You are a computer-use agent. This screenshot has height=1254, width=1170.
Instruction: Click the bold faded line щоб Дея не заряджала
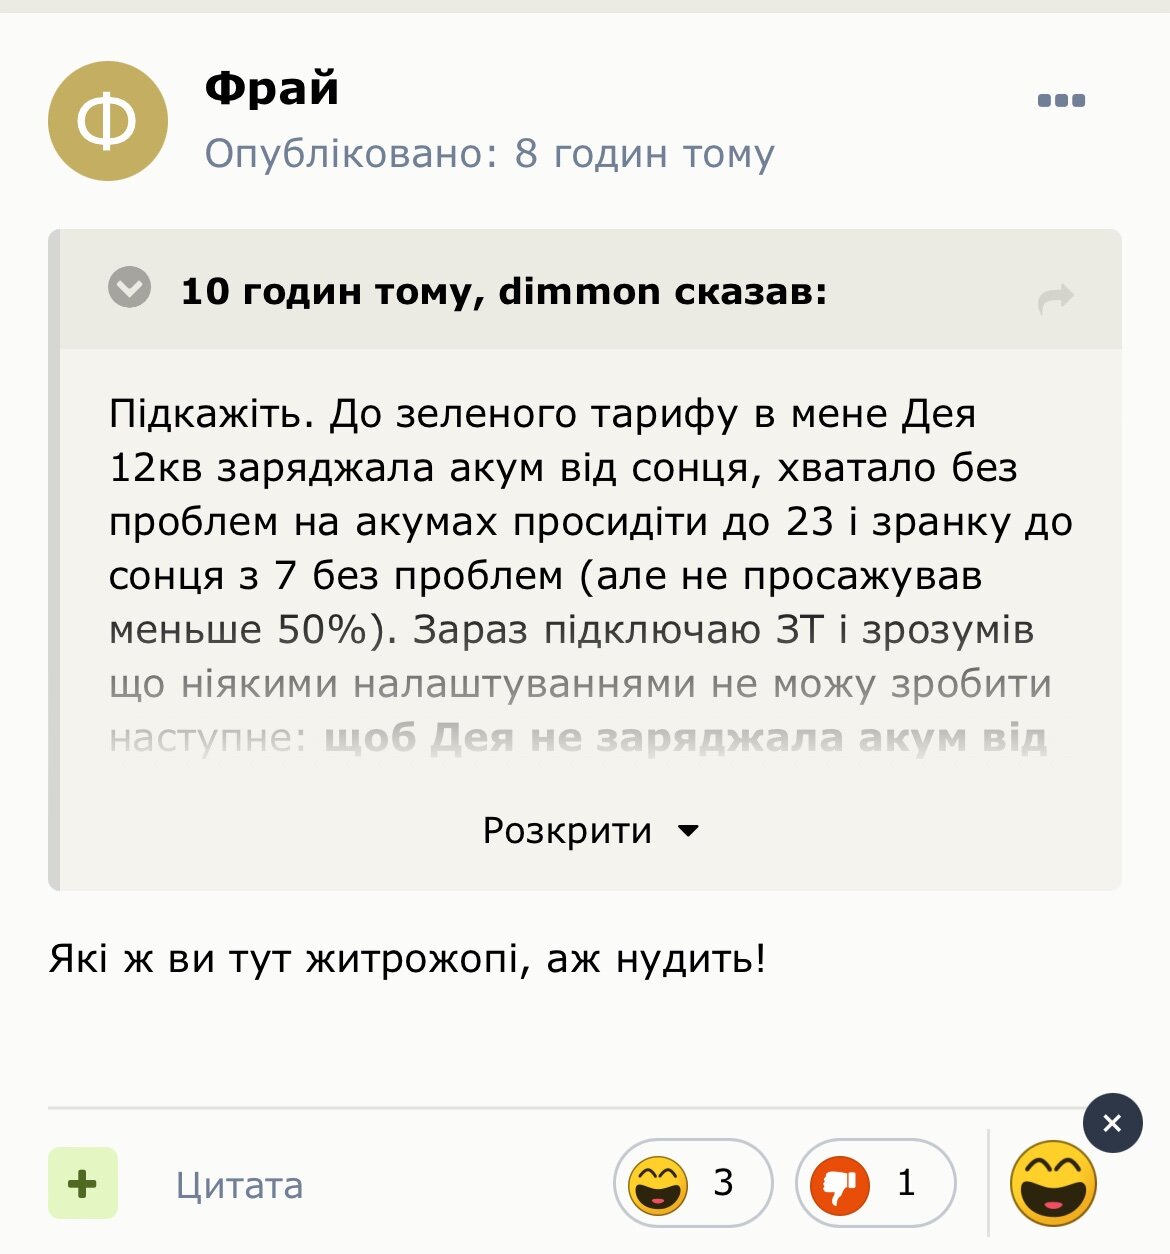(x=685, y=738)
